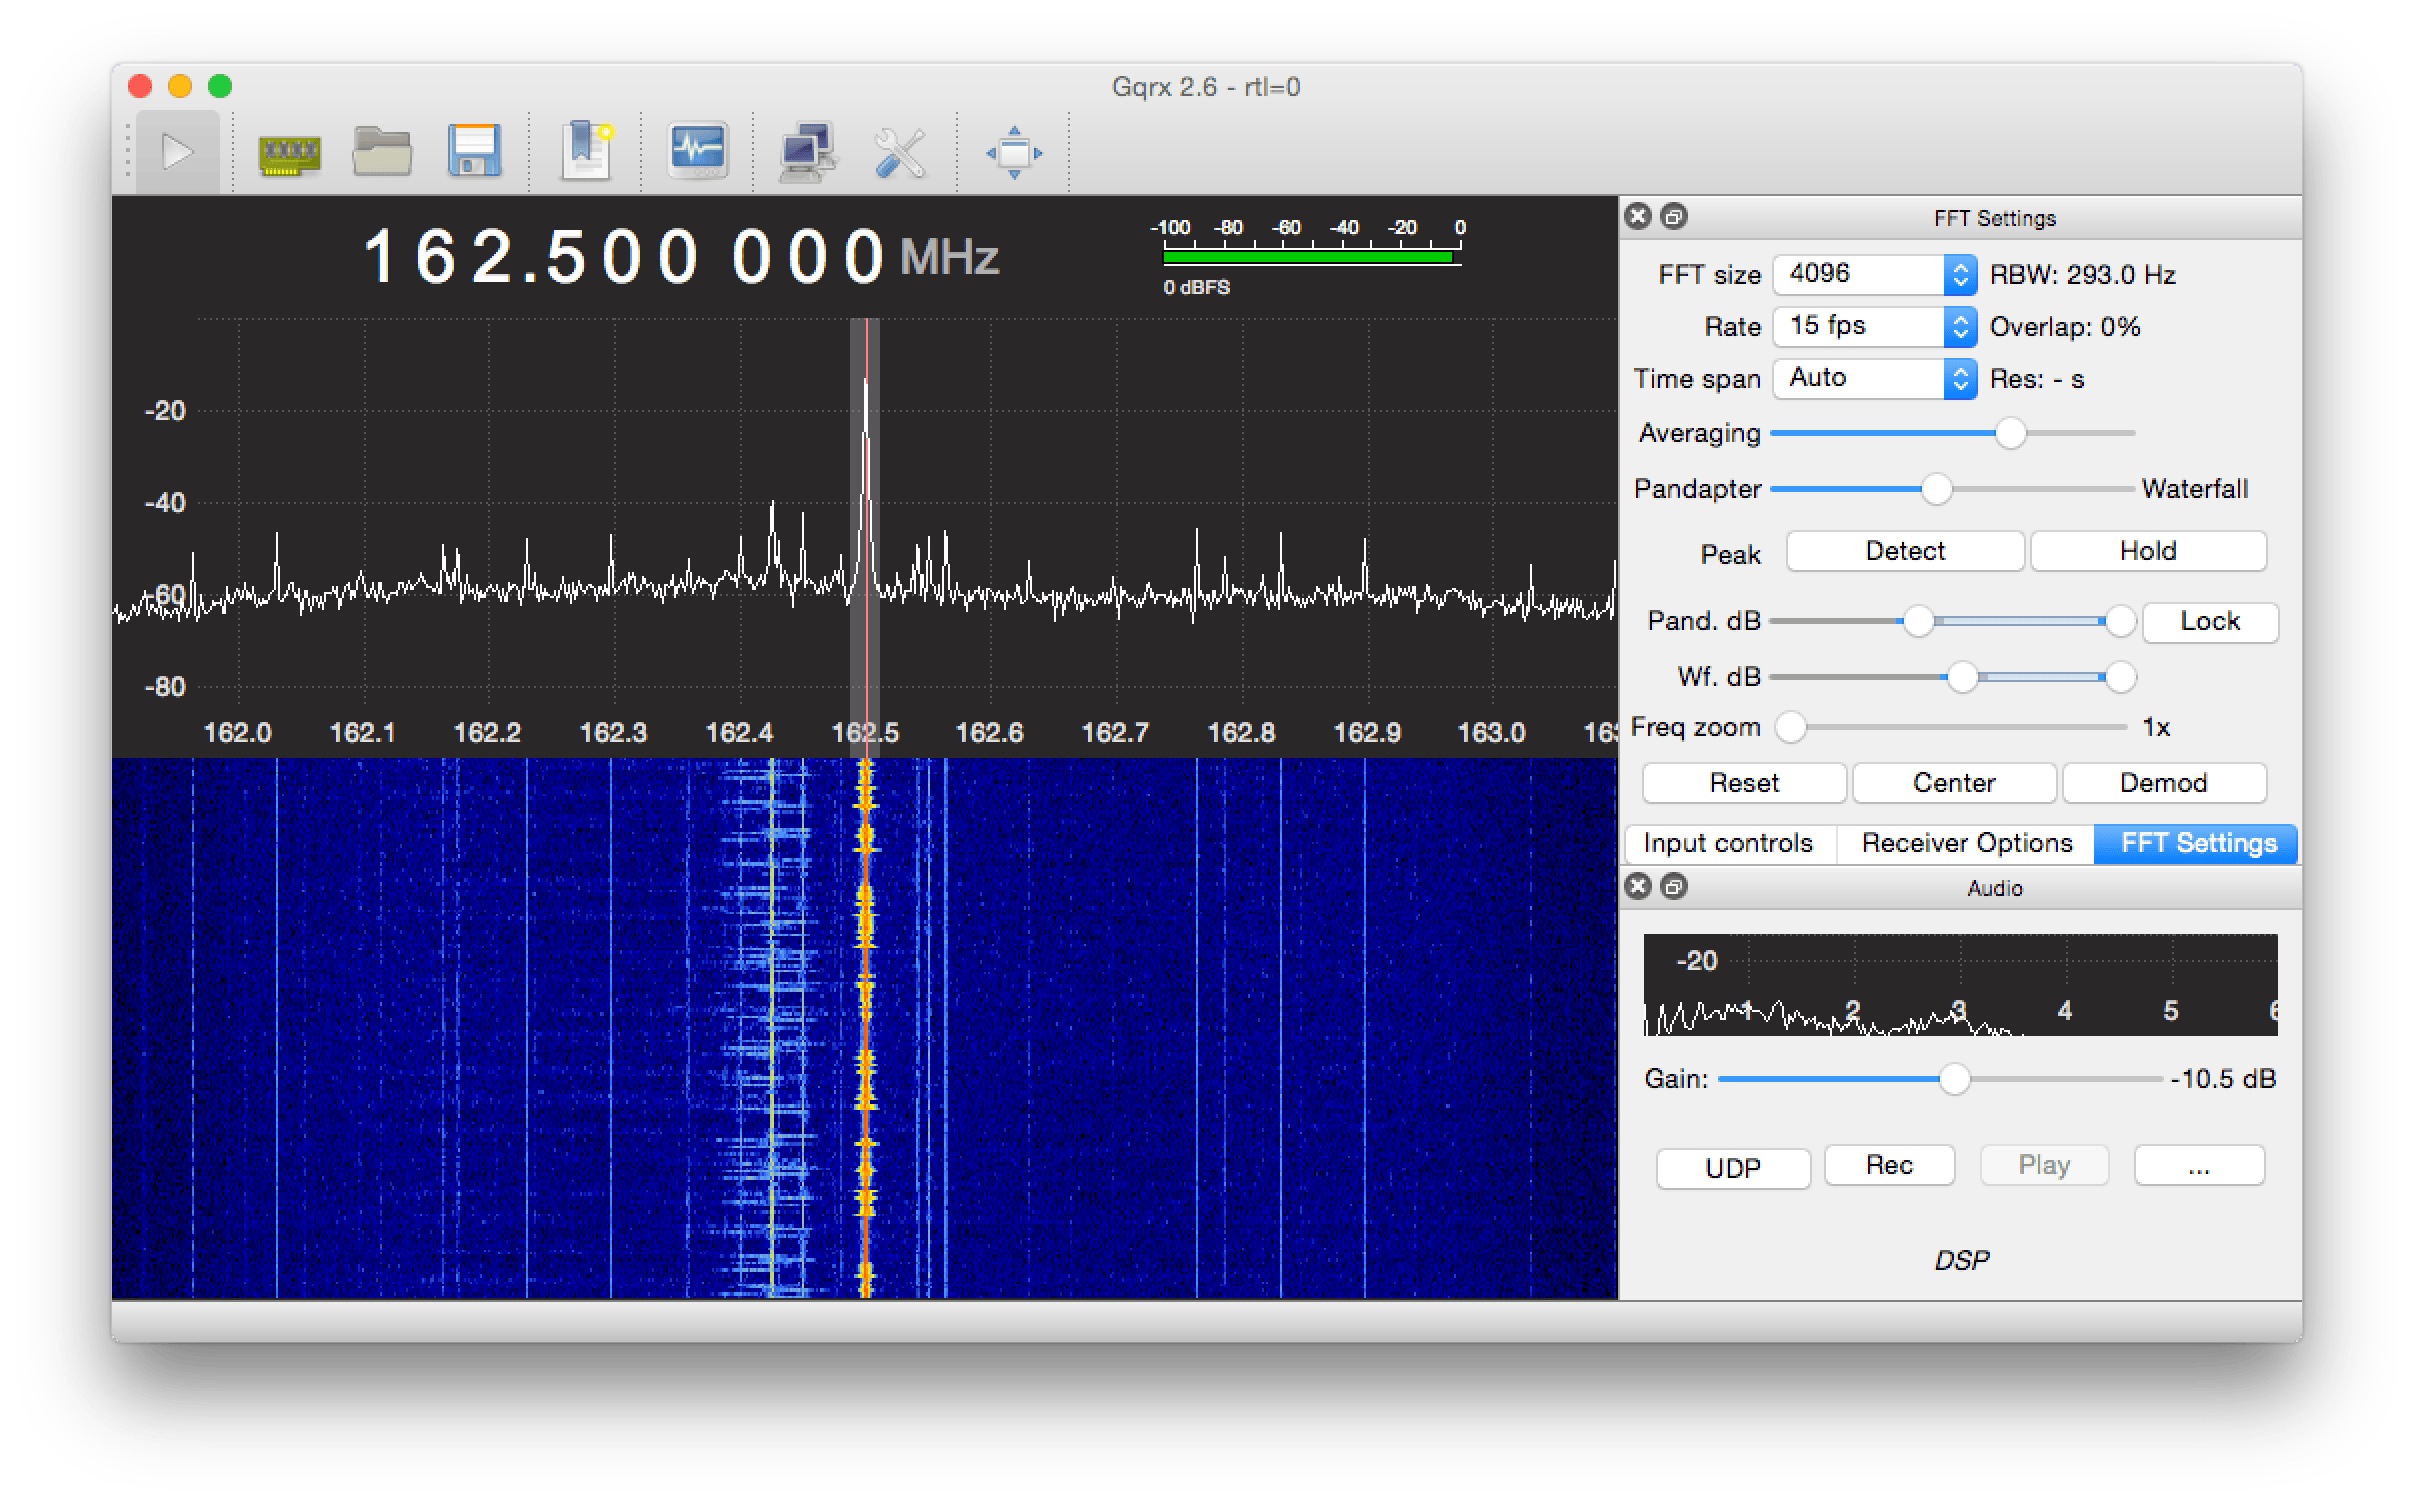2414x1502 pixels.
Task: Open I/O device configuration circuit board icon
Action: pos(289,154)
